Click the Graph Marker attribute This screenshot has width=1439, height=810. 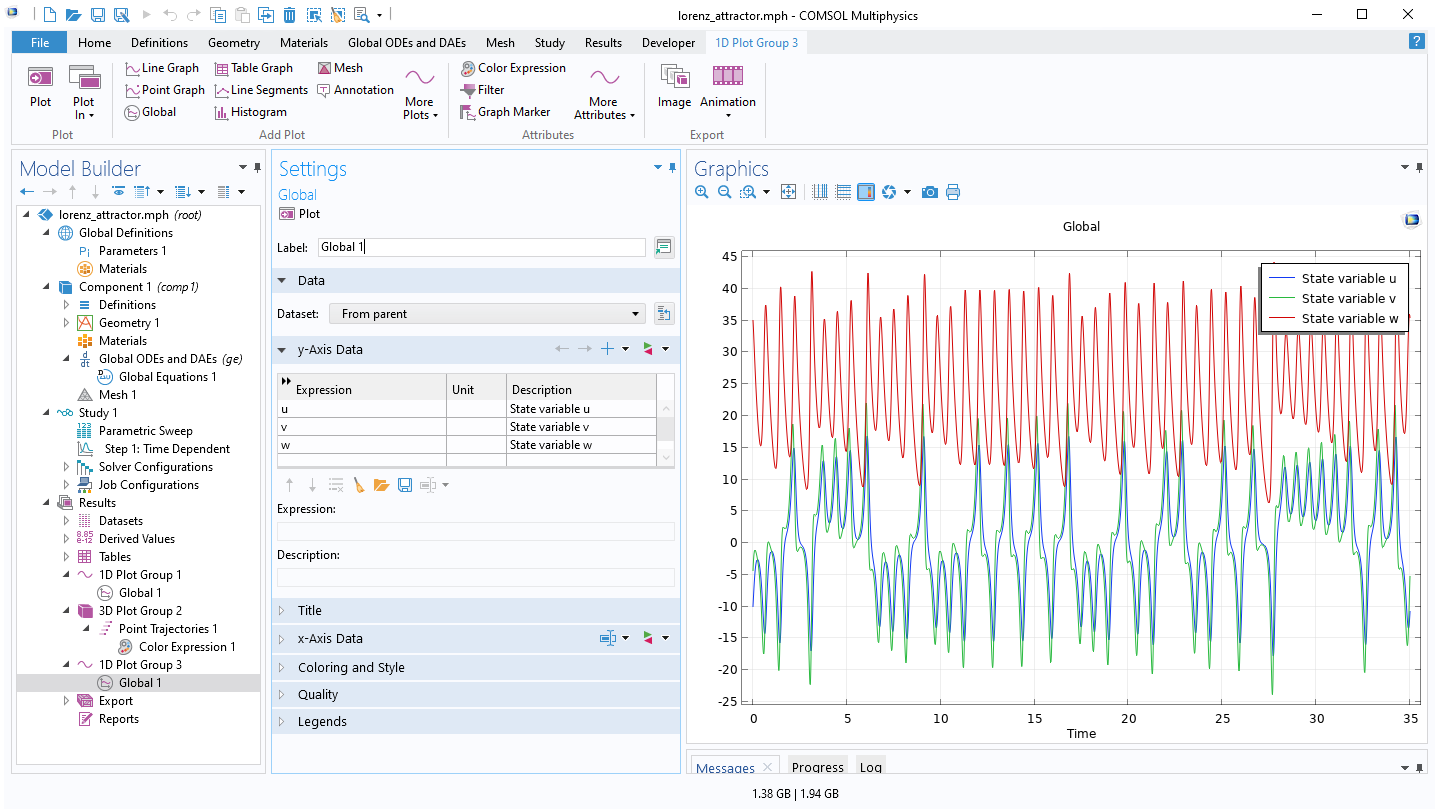(x=505, y=112)
